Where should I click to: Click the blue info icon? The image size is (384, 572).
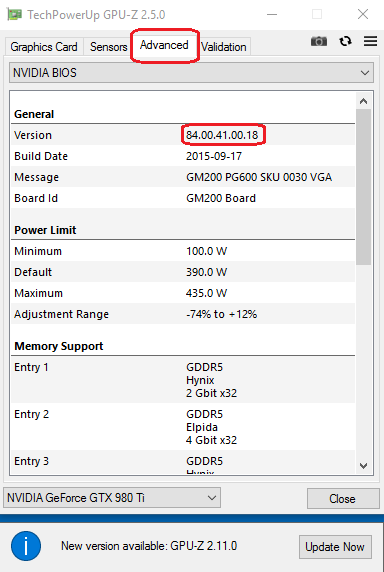[x=26, y=546]
